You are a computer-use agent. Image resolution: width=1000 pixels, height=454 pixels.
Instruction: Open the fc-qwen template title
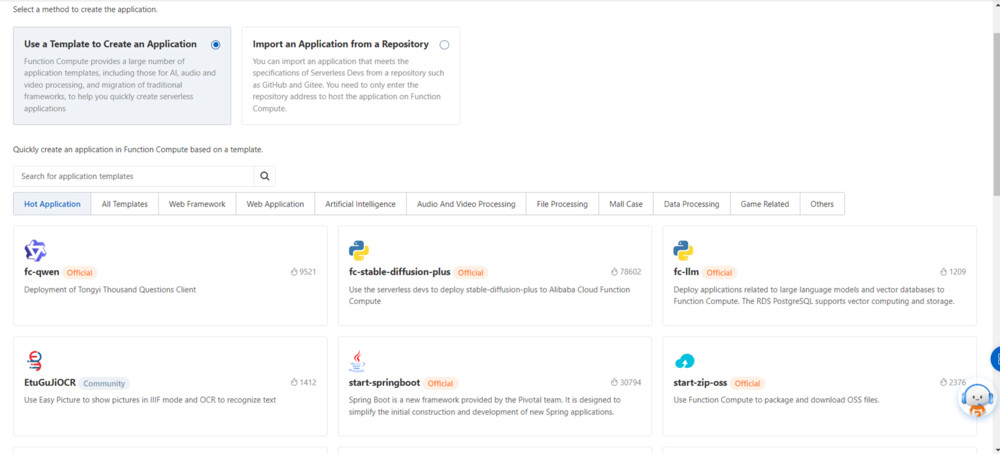[42, 272]
